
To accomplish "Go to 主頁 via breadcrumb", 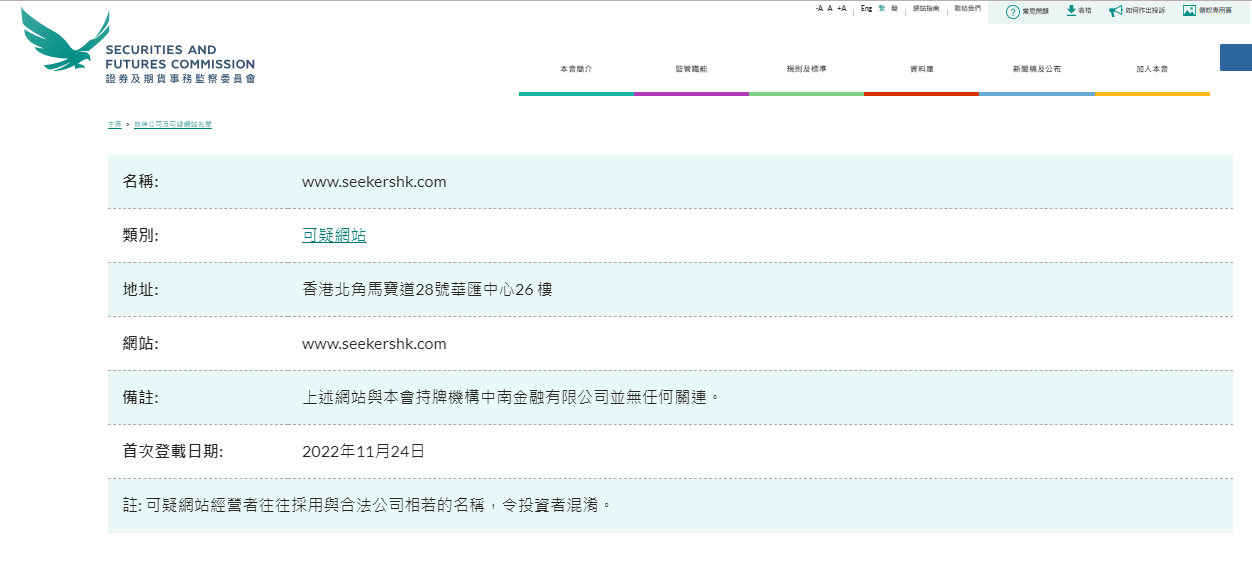I will tap(114, 125).
